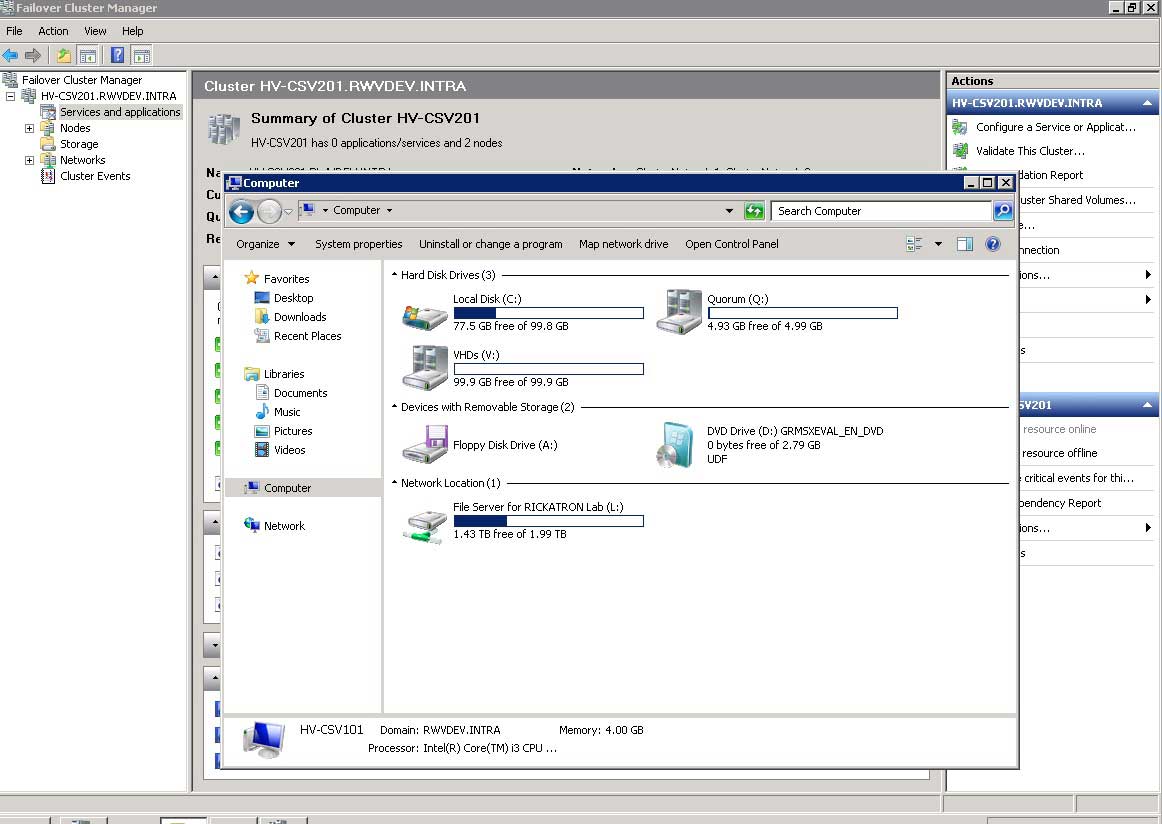1162x824 pixels.
Task: Click the Favorites star icon
Action: (251, 278)
